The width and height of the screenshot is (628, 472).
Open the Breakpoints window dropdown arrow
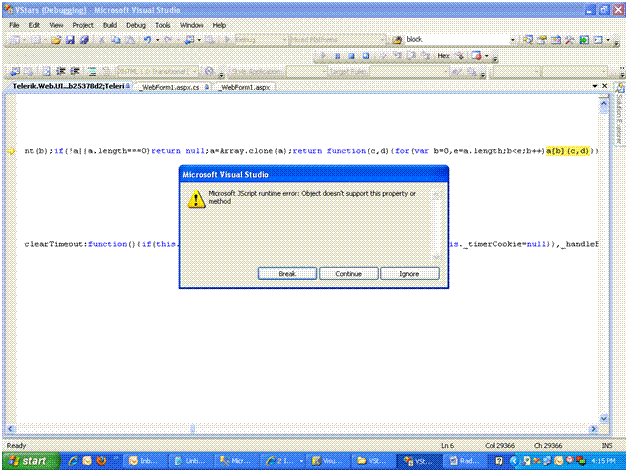click(487, 56)
